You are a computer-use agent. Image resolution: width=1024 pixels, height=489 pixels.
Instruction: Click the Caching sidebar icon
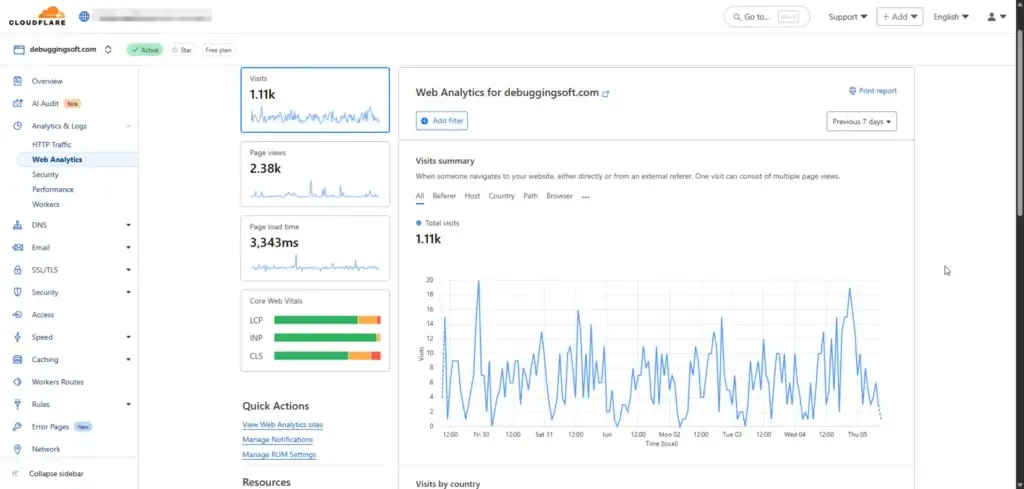[18, 360]
